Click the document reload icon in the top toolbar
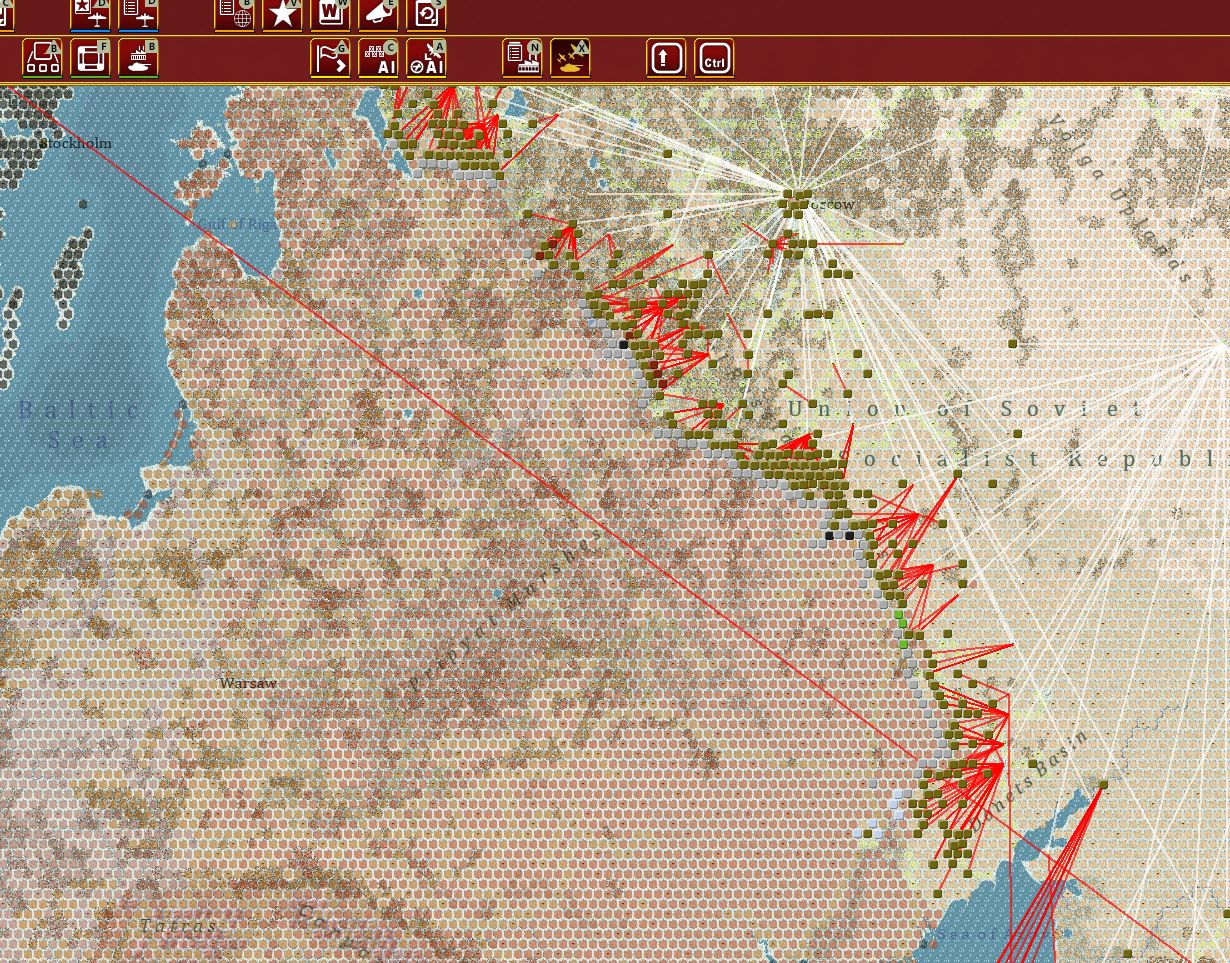This screenshot has width=1230, height=963. [426, 14]
